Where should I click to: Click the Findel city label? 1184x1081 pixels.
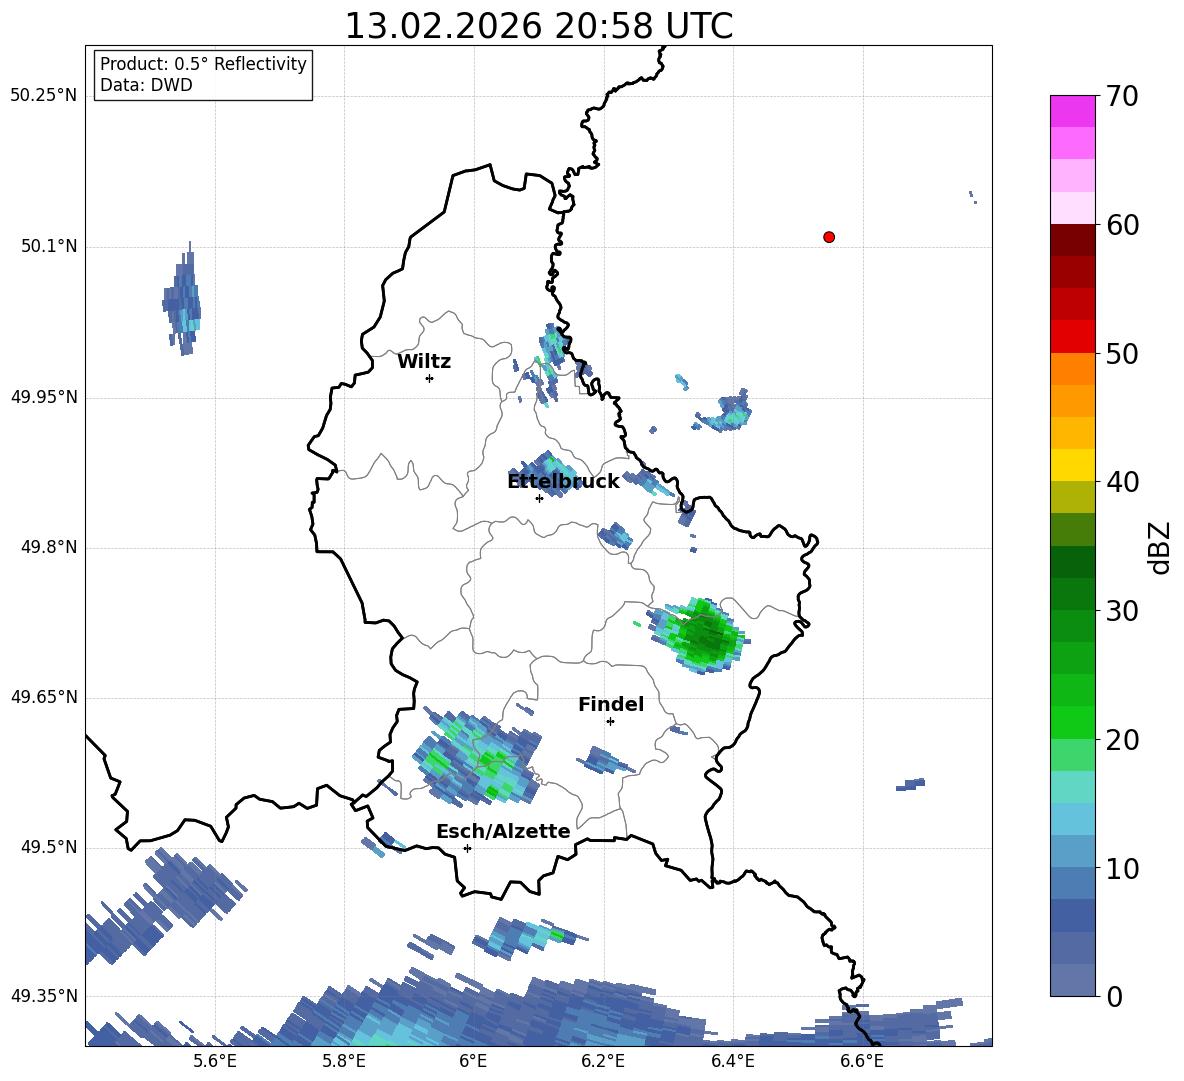[611, 704]
